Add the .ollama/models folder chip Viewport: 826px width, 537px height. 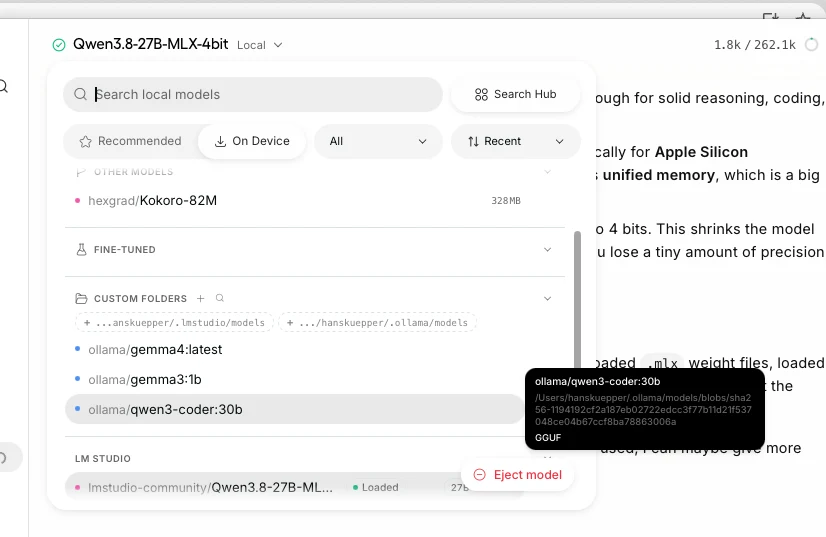[378, 323]
